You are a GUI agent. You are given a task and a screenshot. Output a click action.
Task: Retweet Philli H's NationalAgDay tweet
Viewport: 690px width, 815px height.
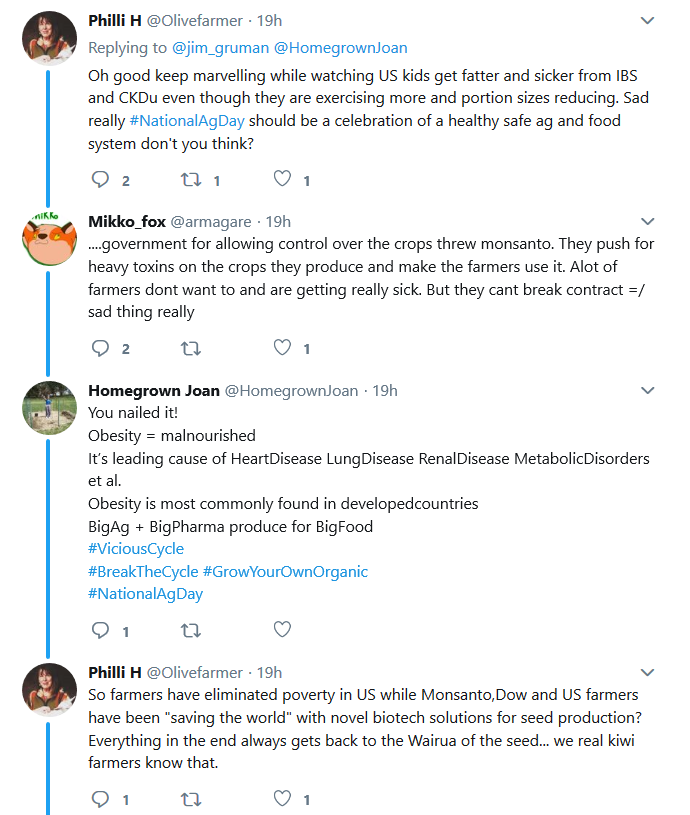(191, 180)
